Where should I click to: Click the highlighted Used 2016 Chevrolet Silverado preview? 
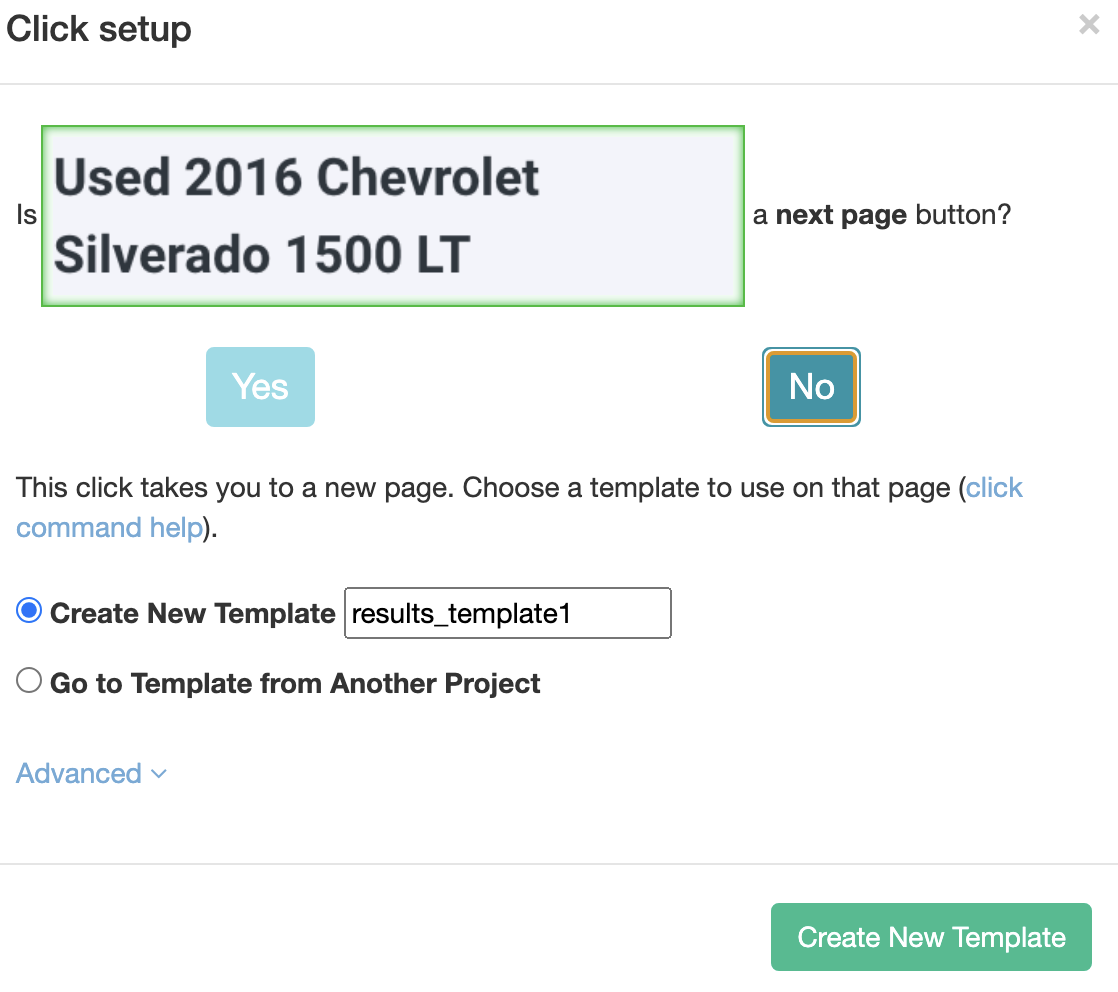pos(393,216)
